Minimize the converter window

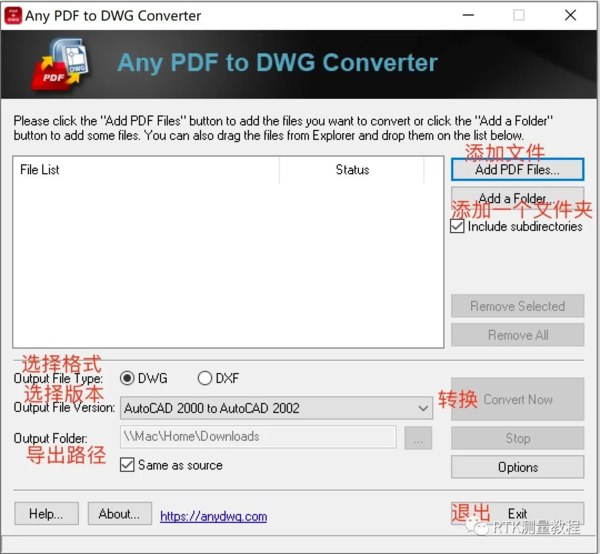click(468, 15)
